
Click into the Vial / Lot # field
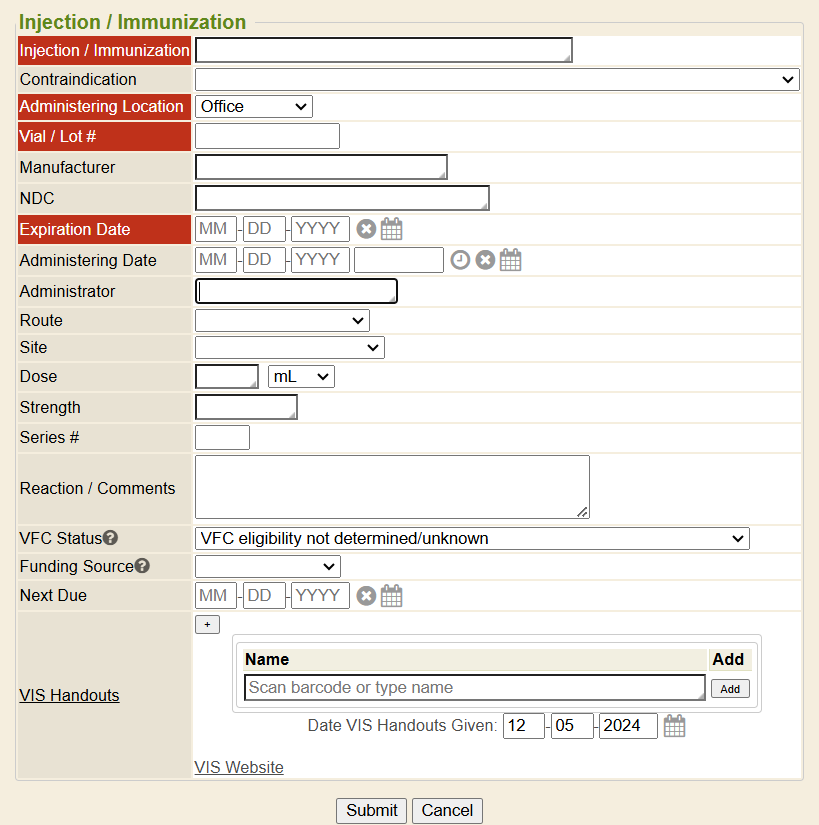pos(267,136)
